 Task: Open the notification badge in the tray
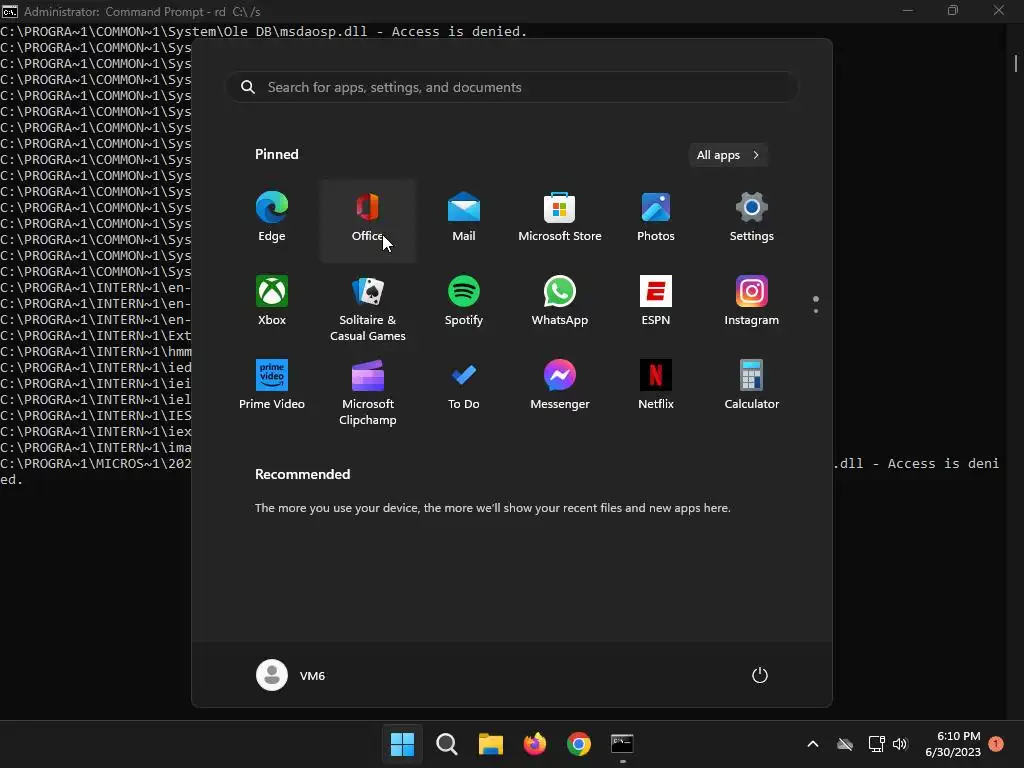[x=996, y=744]
